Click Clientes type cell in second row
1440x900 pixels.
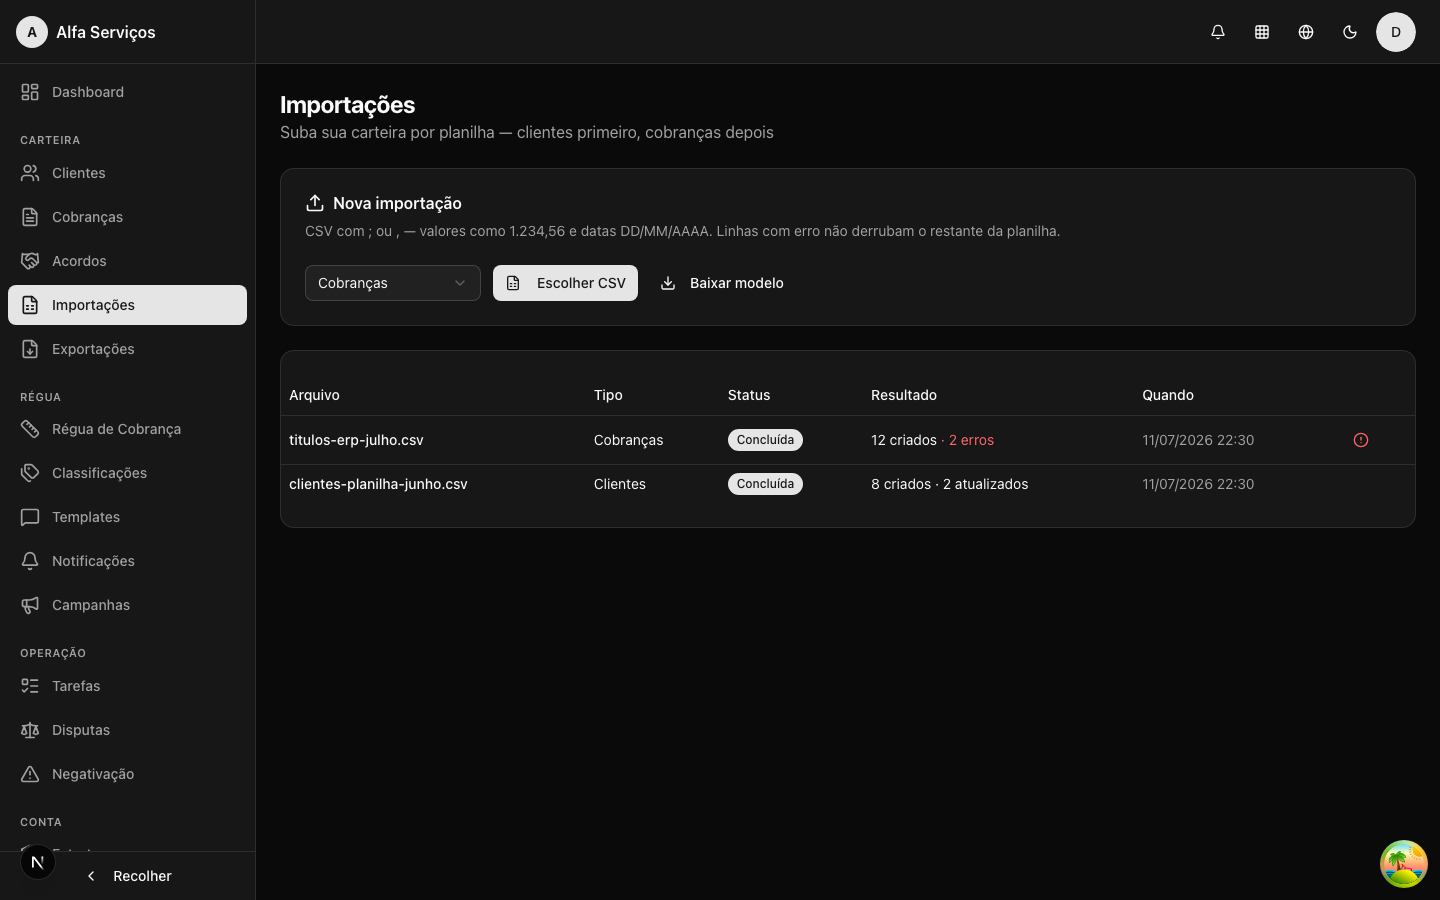click(620, 484)
